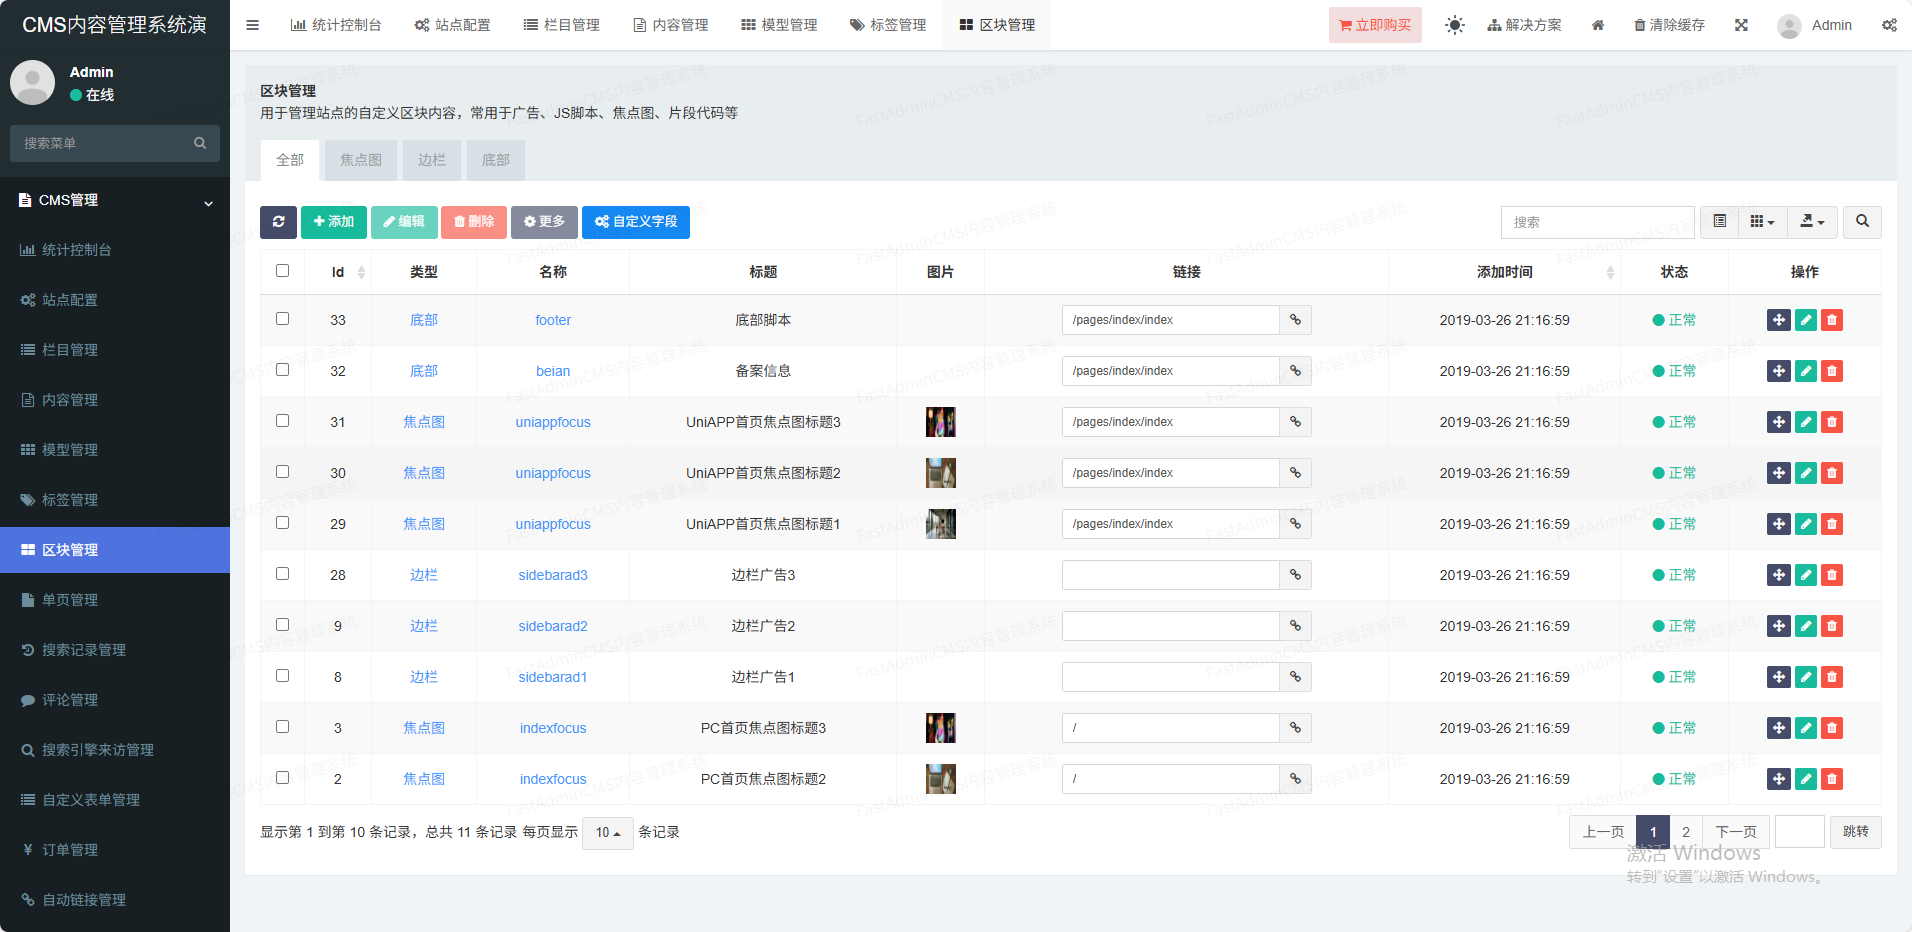Switch theme with the sun icon
Viewport: 1912px width, 932px height.
point(1454,25)
